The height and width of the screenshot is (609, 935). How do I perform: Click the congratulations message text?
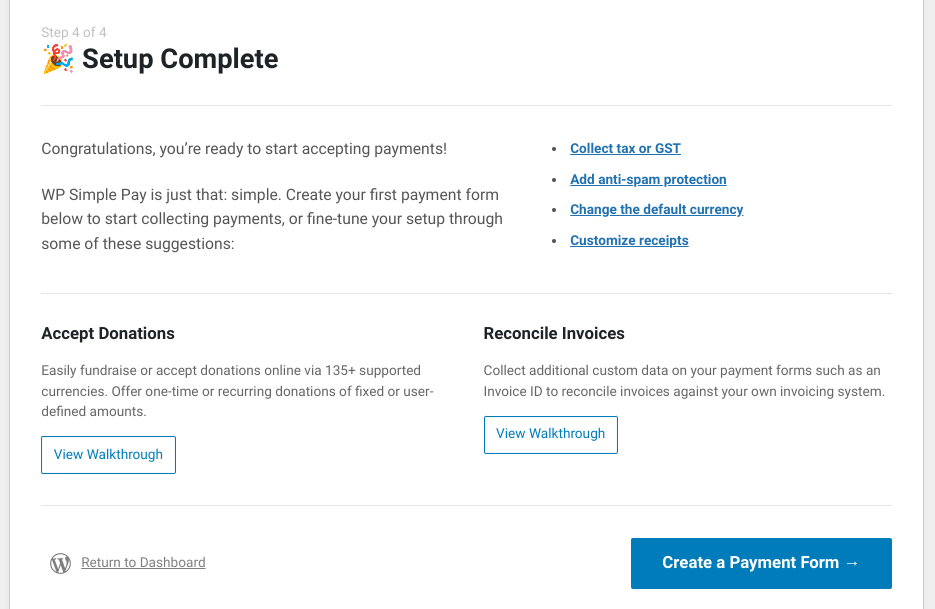244,148
